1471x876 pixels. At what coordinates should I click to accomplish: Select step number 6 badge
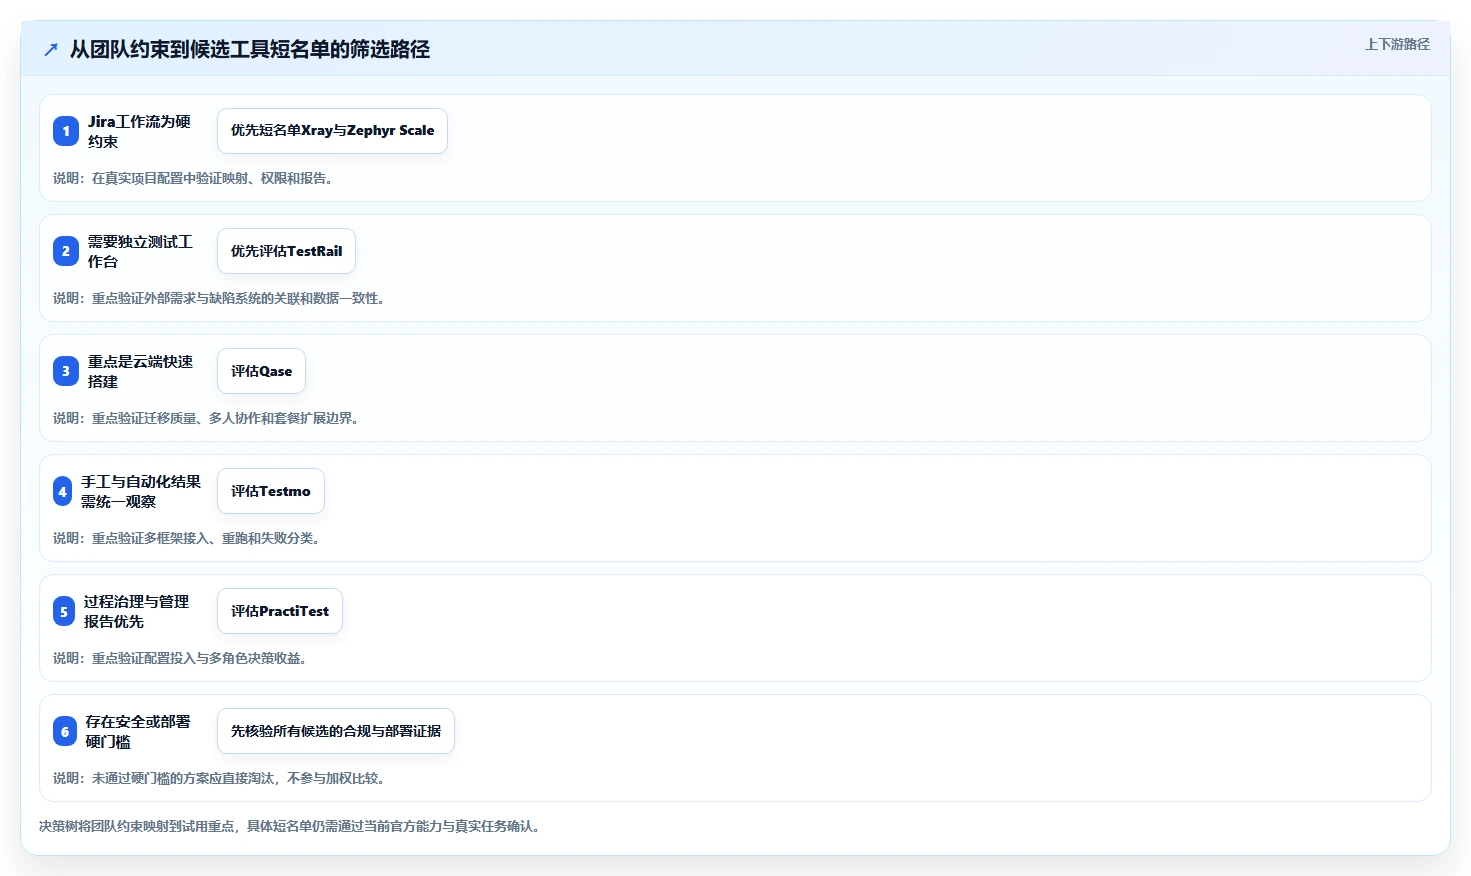(65, 731)
